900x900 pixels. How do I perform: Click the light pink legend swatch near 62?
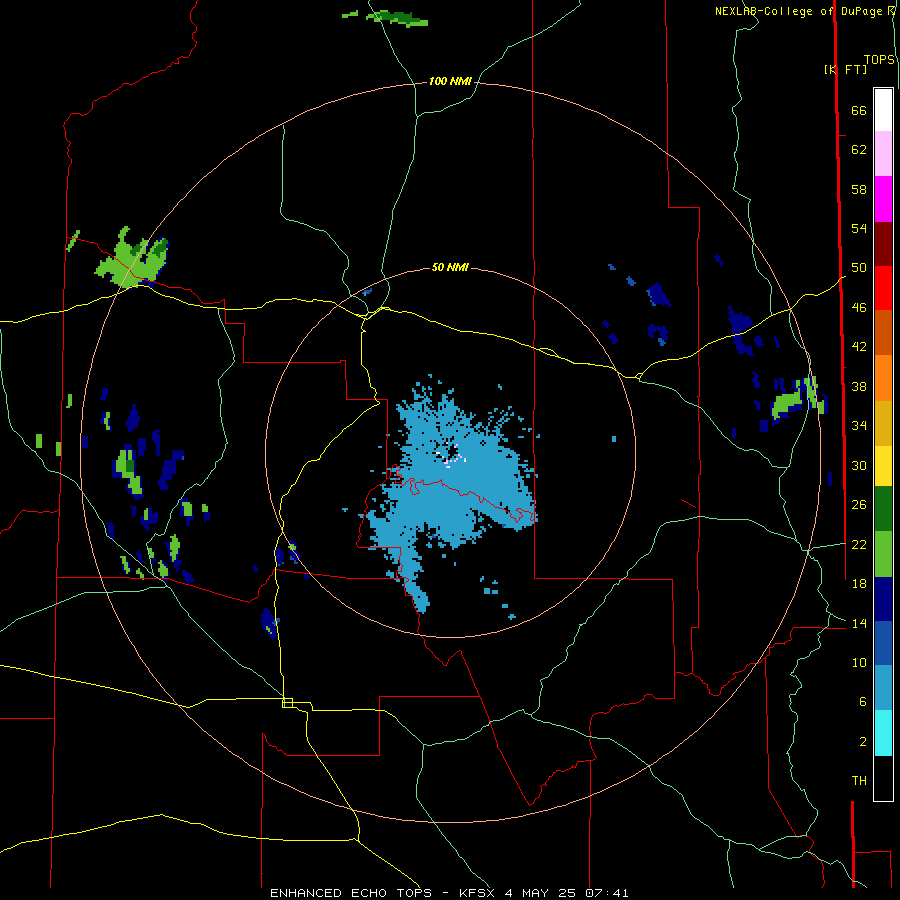(x=883, y=153)
